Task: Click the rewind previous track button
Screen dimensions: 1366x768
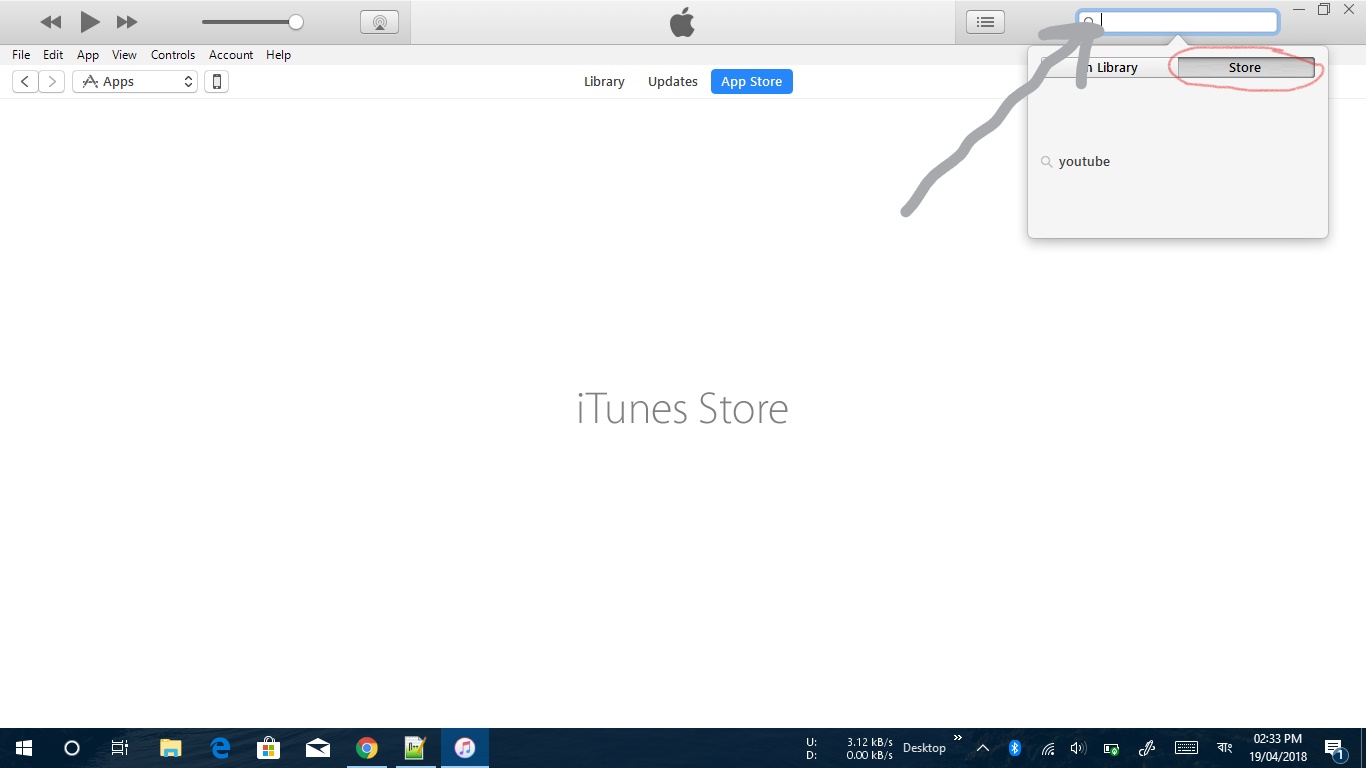Action: [51, 22]
